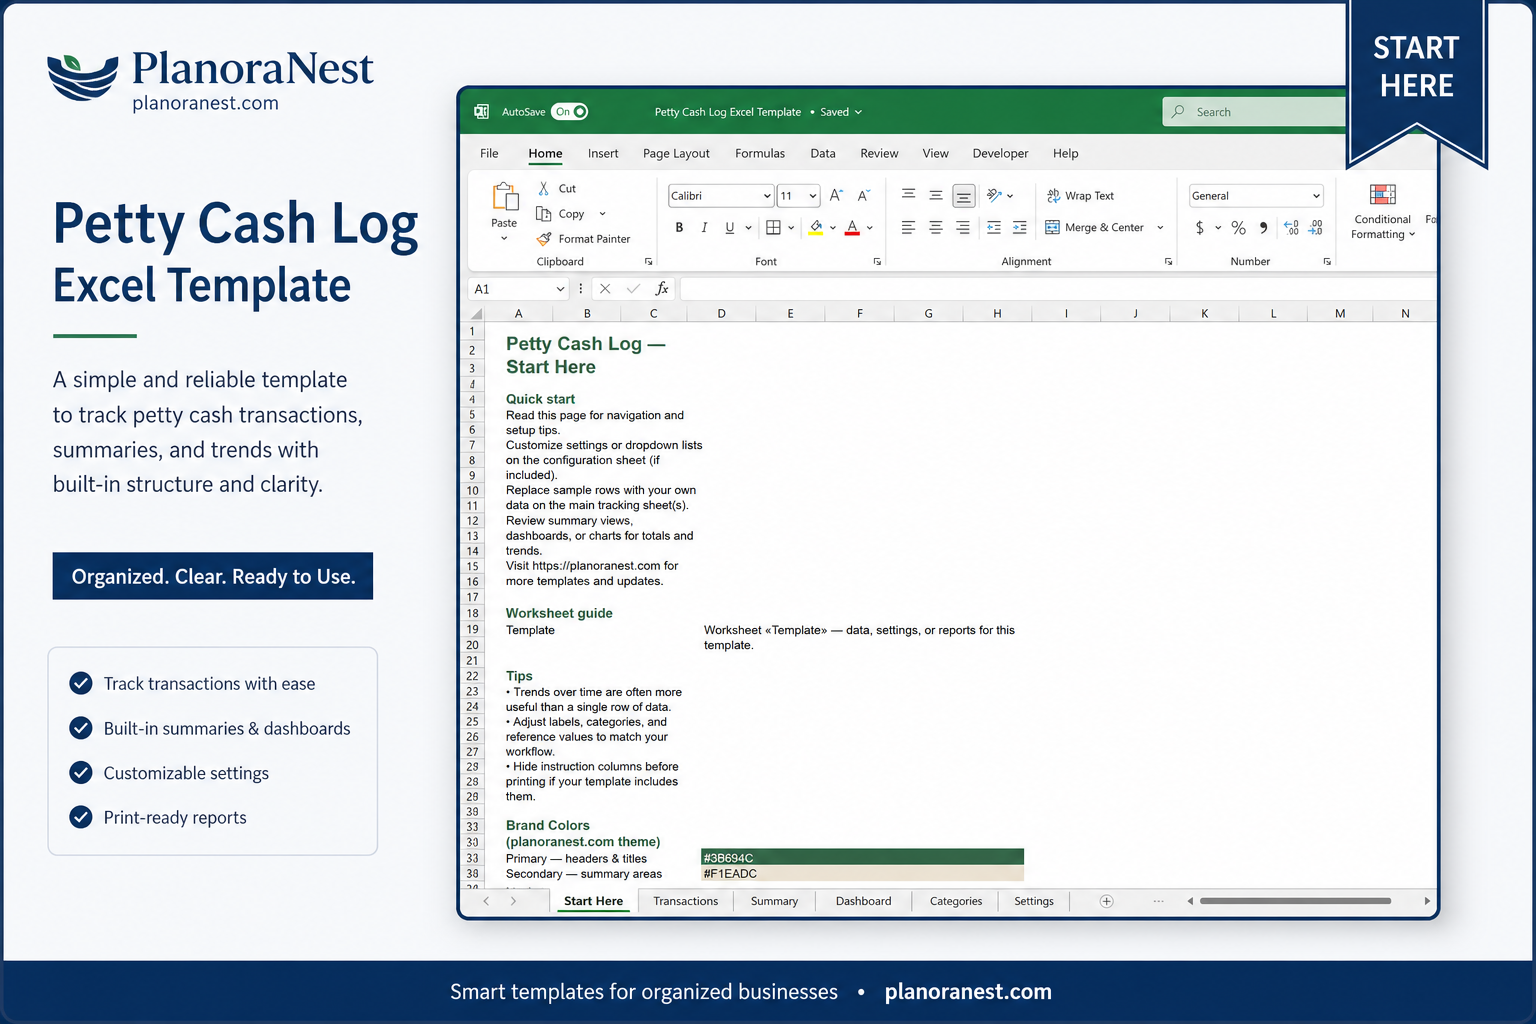Viewport: 1536px width, 1024px height.
Task: Toggle the AutoSave switch
Action: click(569, 112)
